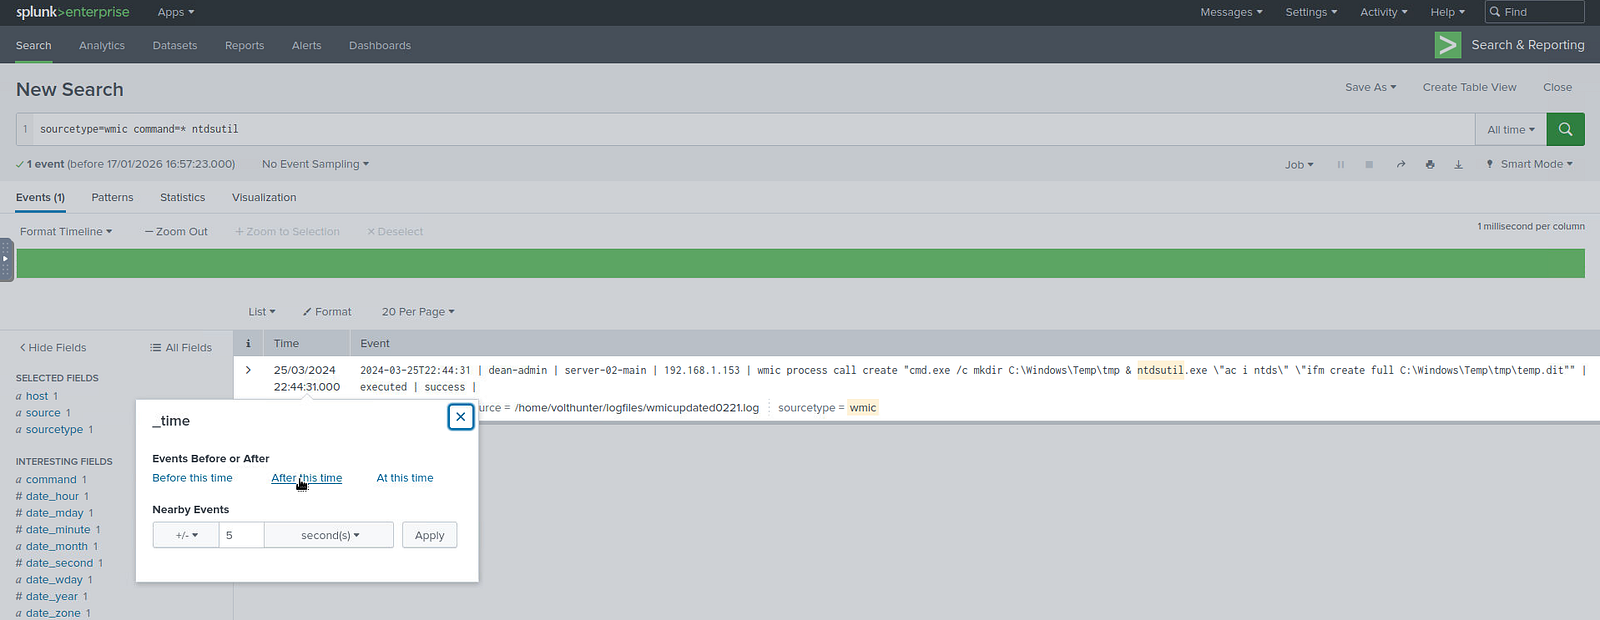The height and width of the screenshot is (620, 1600).
Task: Click Hide Fields
Action: click(53, 347)
